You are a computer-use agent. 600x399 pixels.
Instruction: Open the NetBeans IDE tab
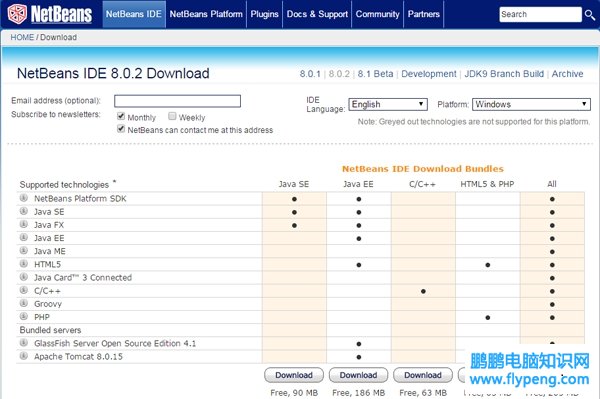coord(134,14)
